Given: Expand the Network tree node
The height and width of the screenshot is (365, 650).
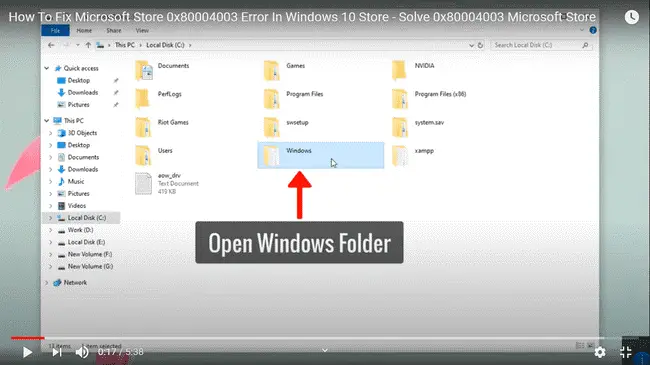Looking at the screenshot, I should coord(46,282).
